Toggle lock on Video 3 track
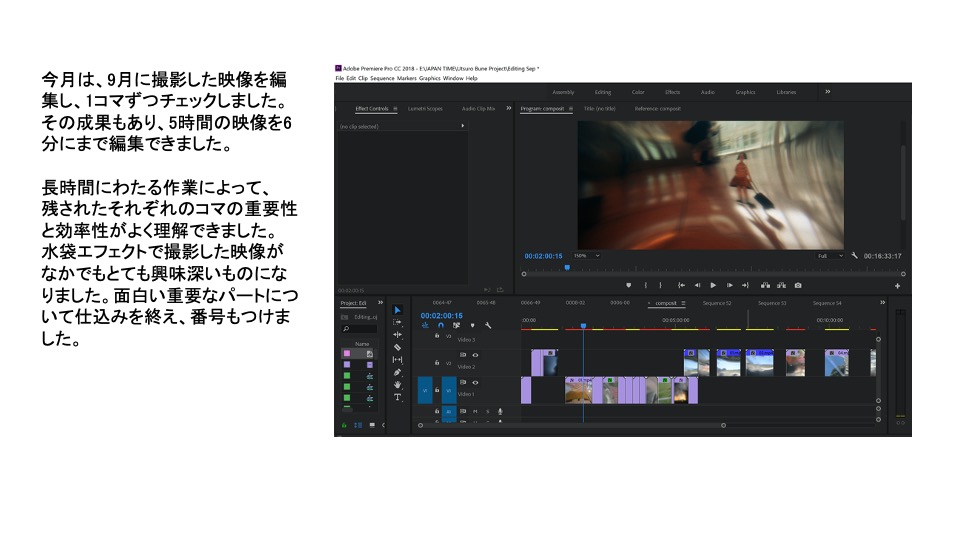 pos(437,336)
